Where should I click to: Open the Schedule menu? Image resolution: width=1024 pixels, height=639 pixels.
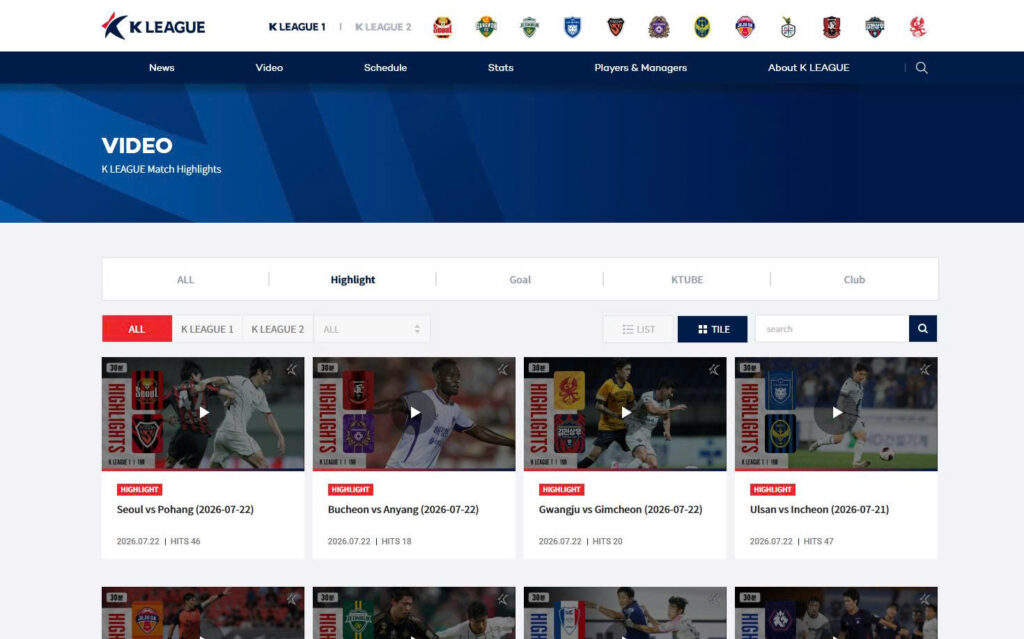385,67
